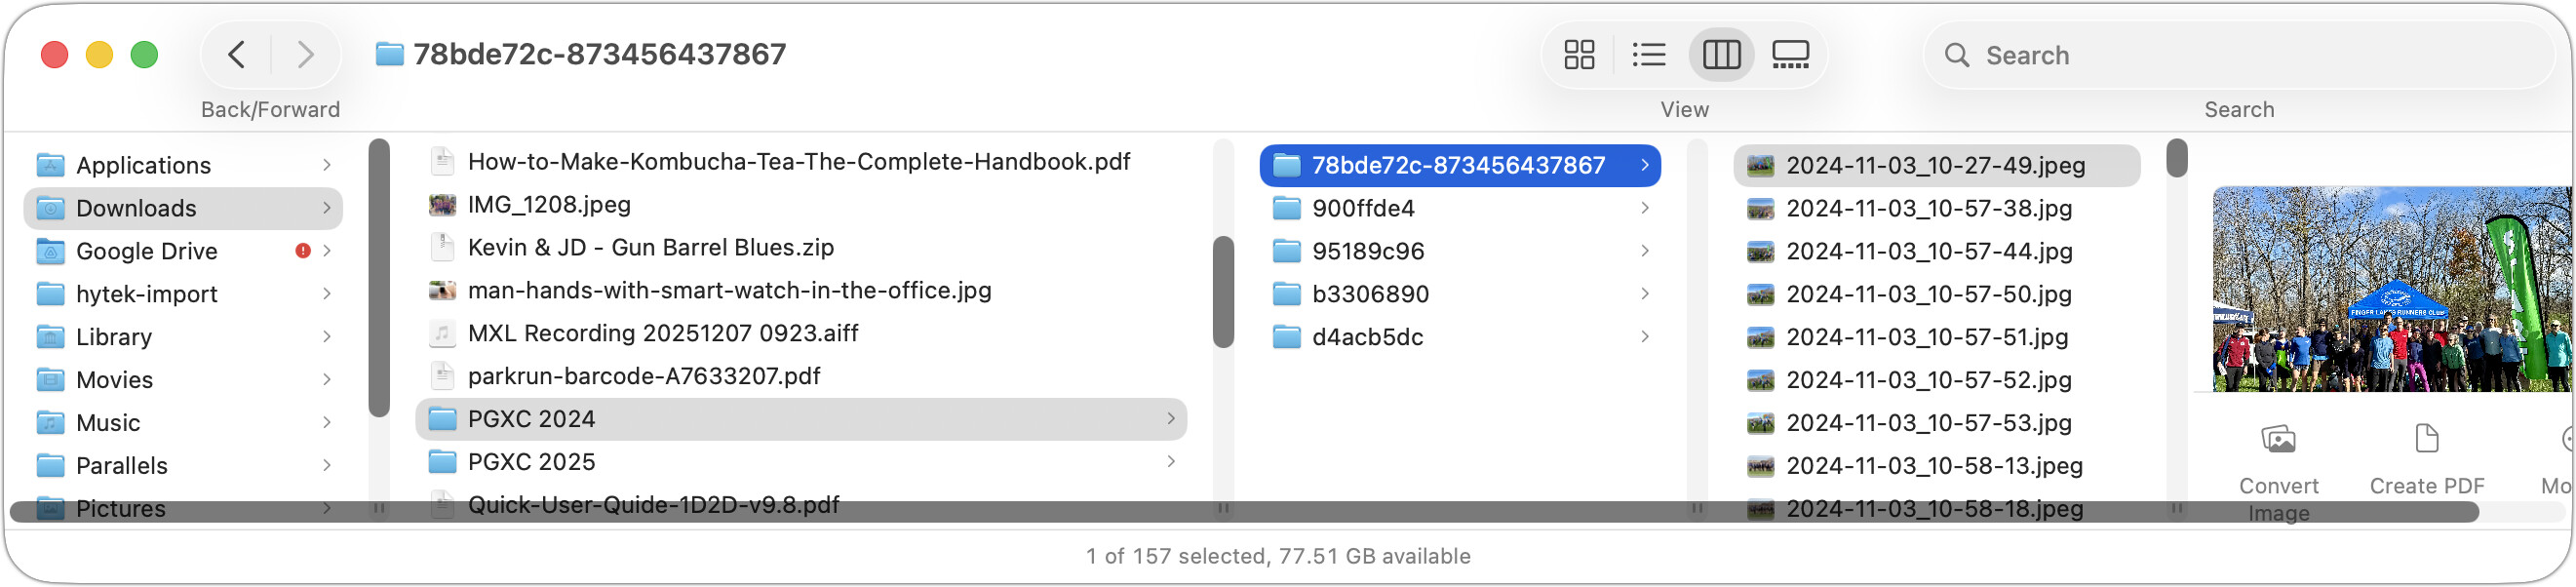The image size is (2576, 587).
Task: Select the Movies folder in sidebar
Action: (x=115, y=380)
